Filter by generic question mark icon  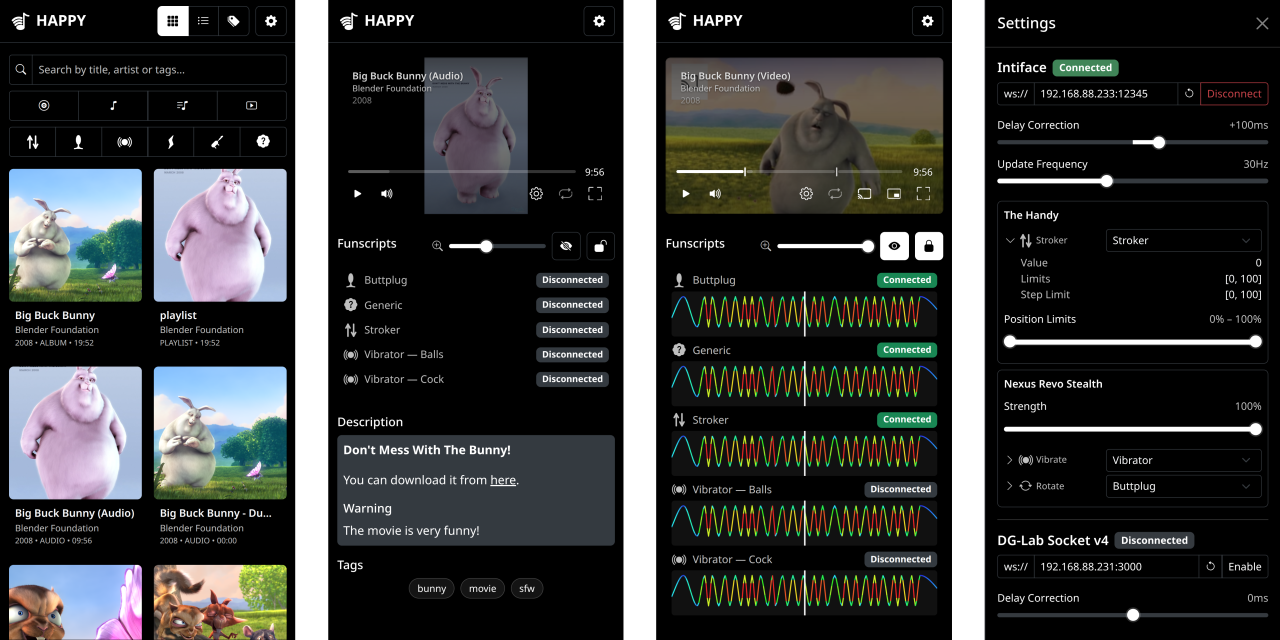(264, 142)
